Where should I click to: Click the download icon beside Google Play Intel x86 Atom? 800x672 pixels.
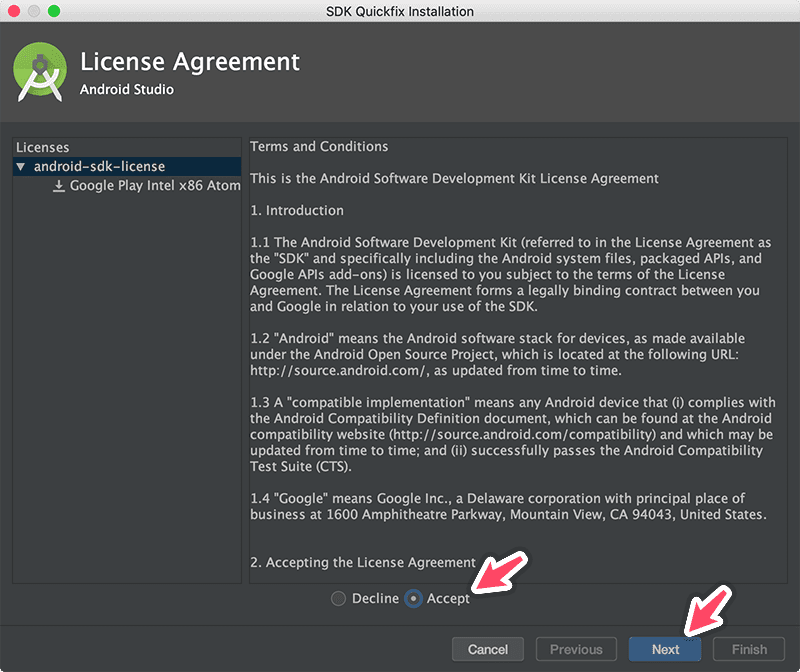click(59, 186)
